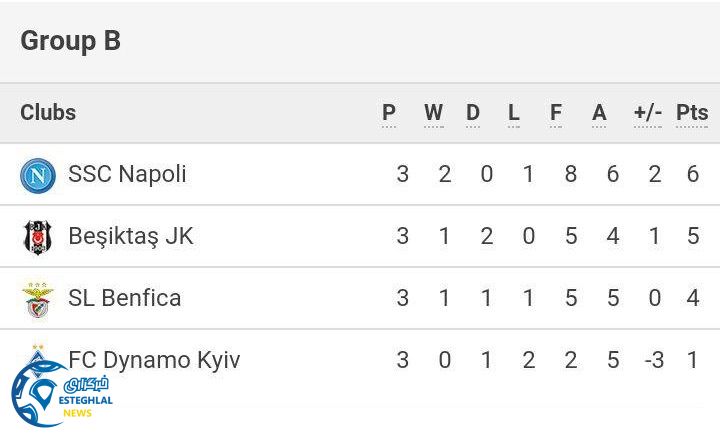Open the SSC Napoli team link
The height and width of the screenshot is (446, 720).
(127, 174)
